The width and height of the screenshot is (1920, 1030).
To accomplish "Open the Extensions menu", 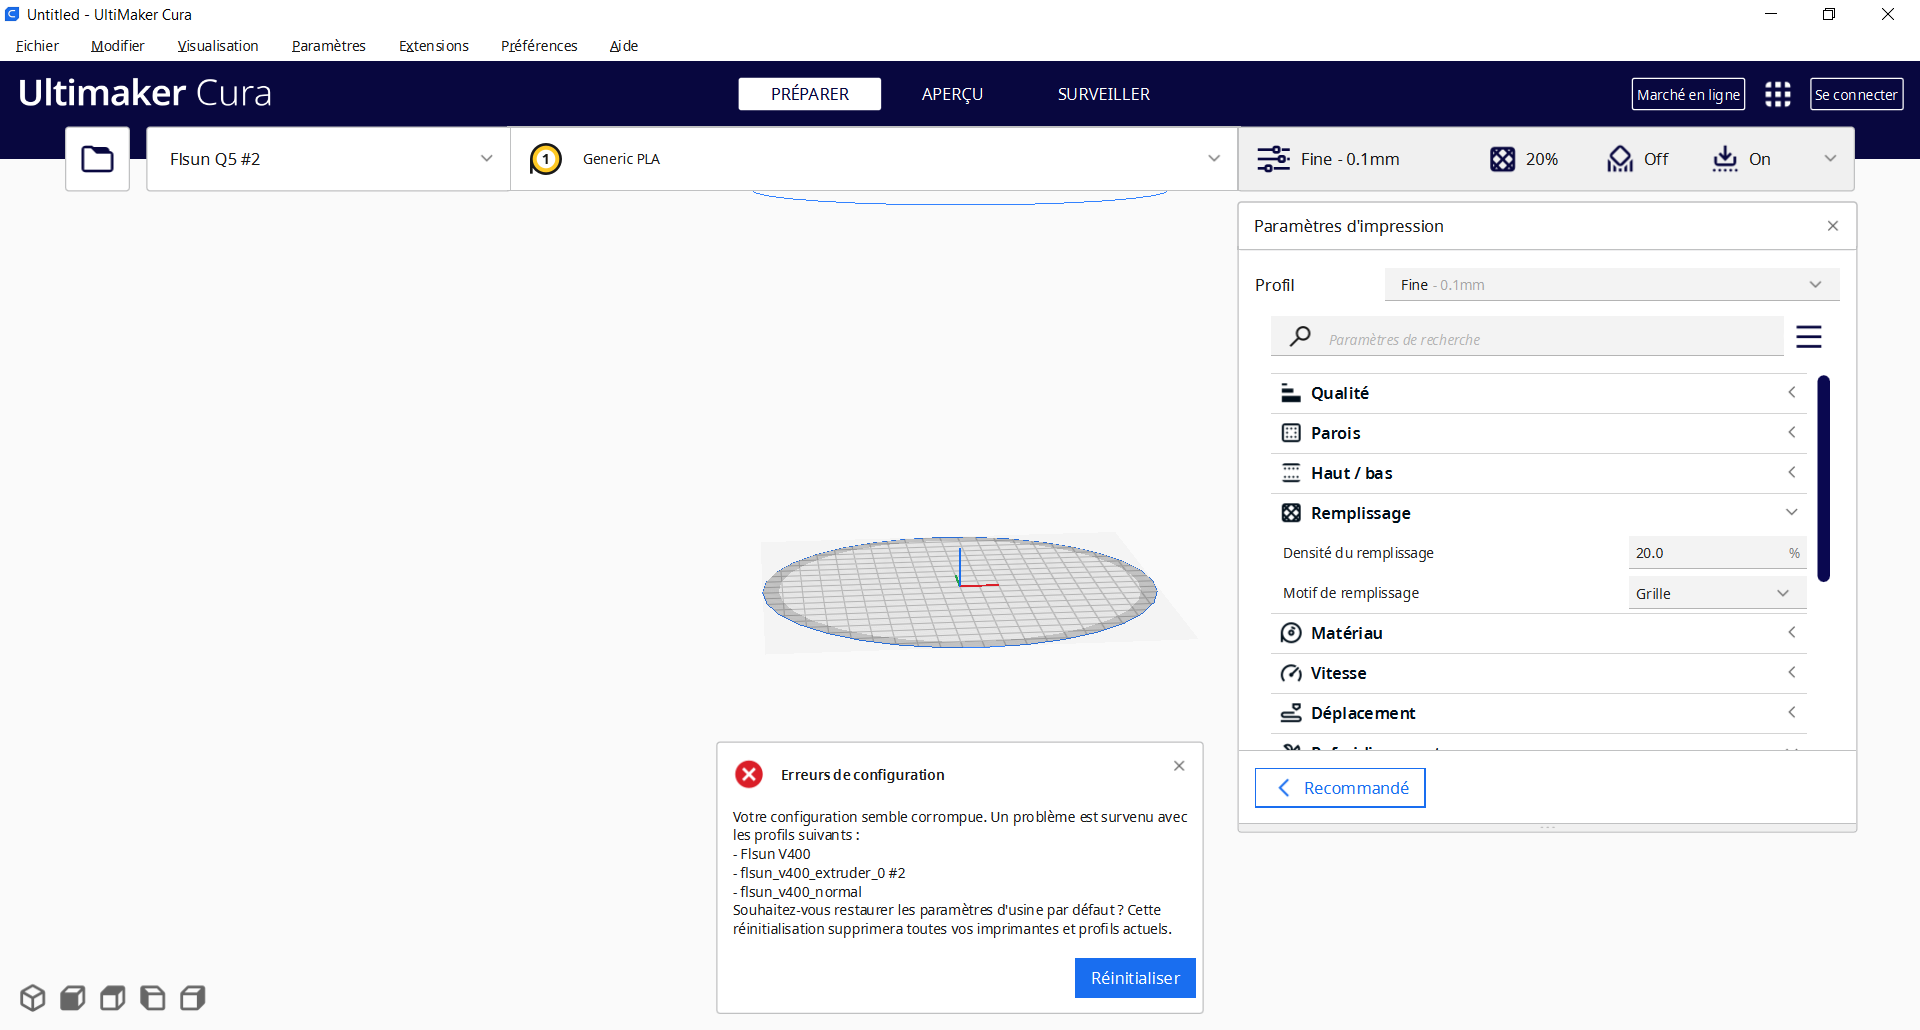I will point(433,46).
